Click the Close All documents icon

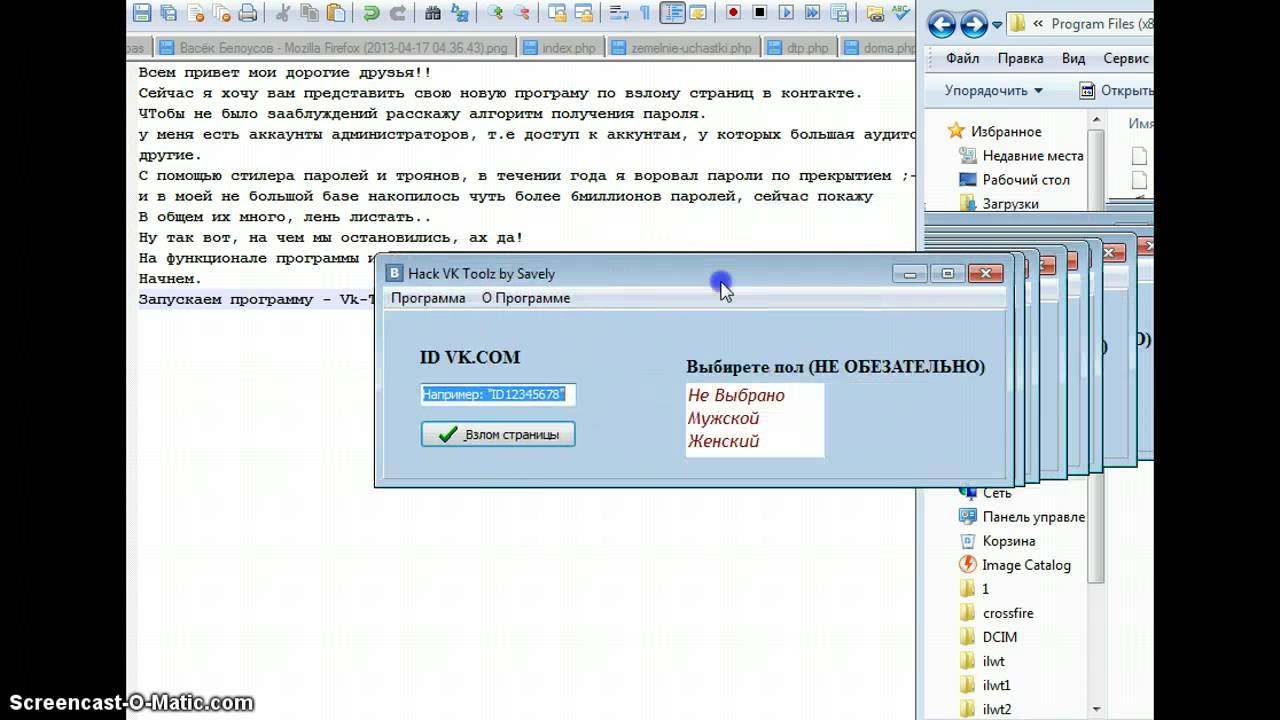tap(220, 13)
